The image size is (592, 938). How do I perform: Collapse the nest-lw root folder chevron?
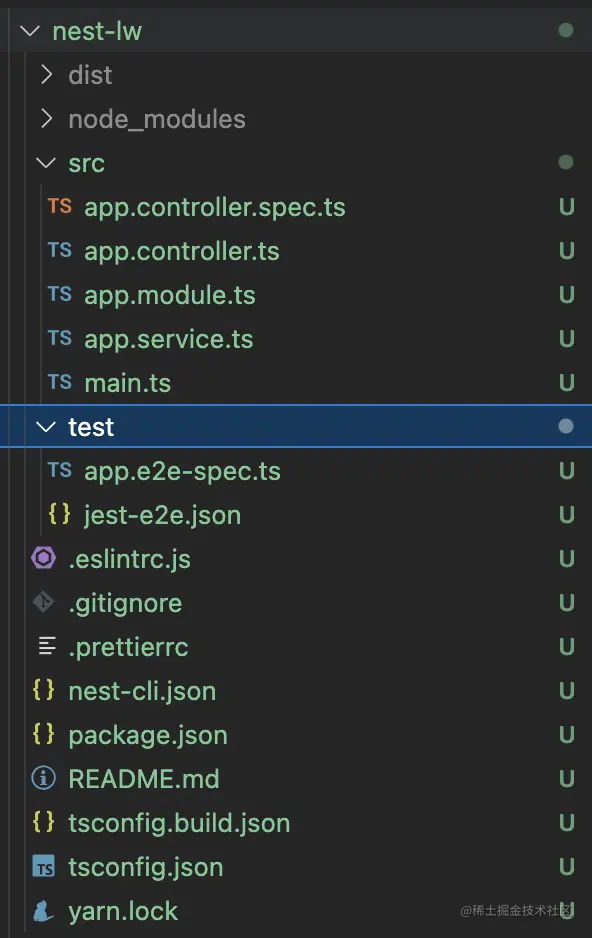tap(30, 31)
